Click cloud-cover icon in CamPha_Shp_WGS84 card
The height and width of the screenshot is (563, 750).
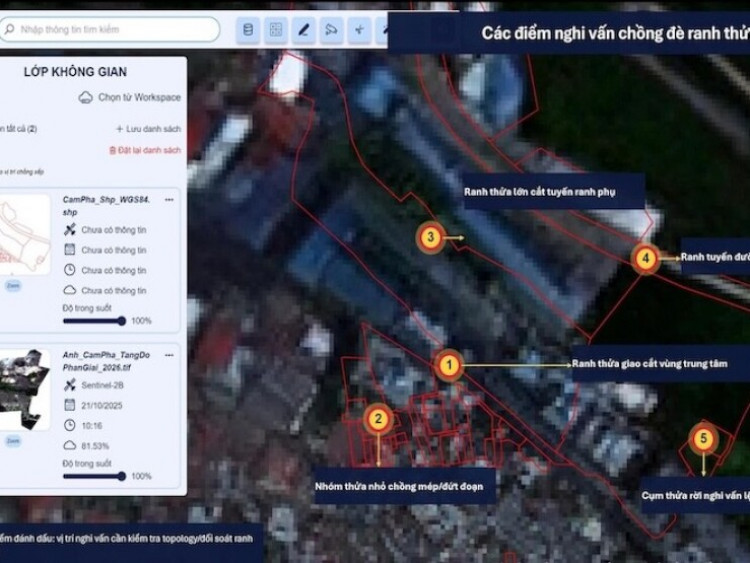coord(70,290)
